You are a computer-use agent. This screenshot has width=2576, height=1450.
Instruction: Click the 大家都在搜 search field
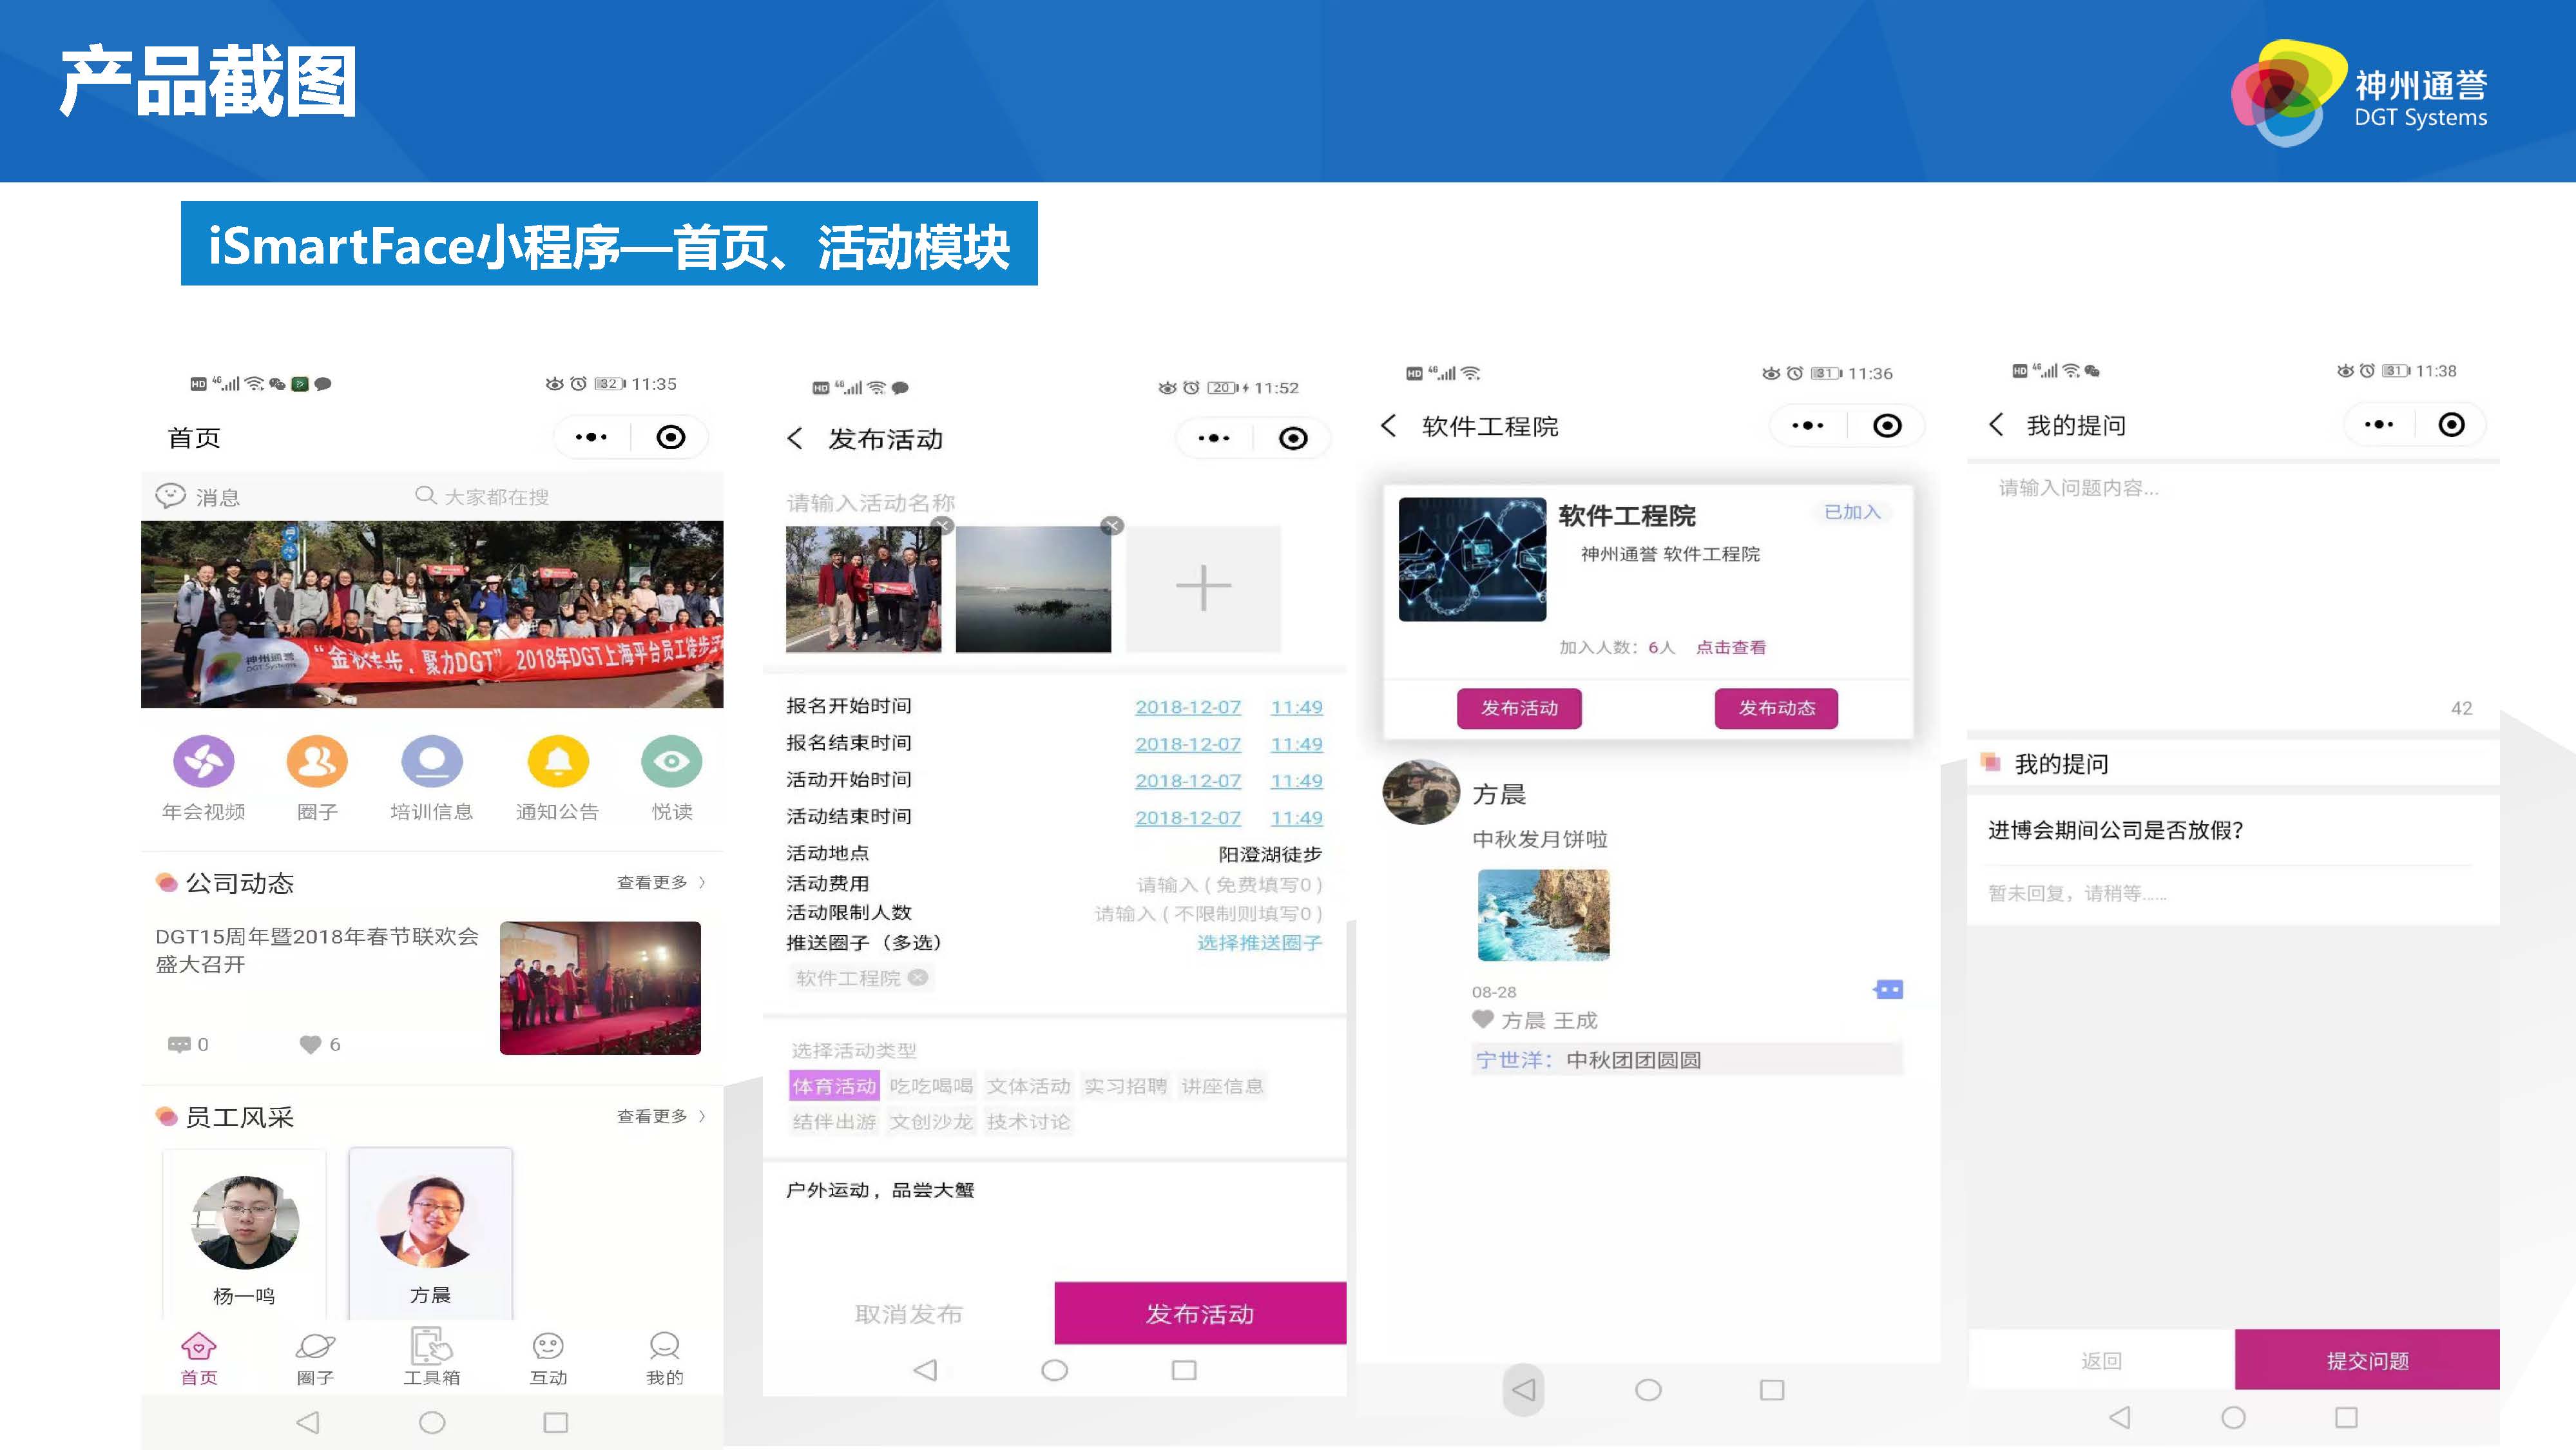click(482, 496)
